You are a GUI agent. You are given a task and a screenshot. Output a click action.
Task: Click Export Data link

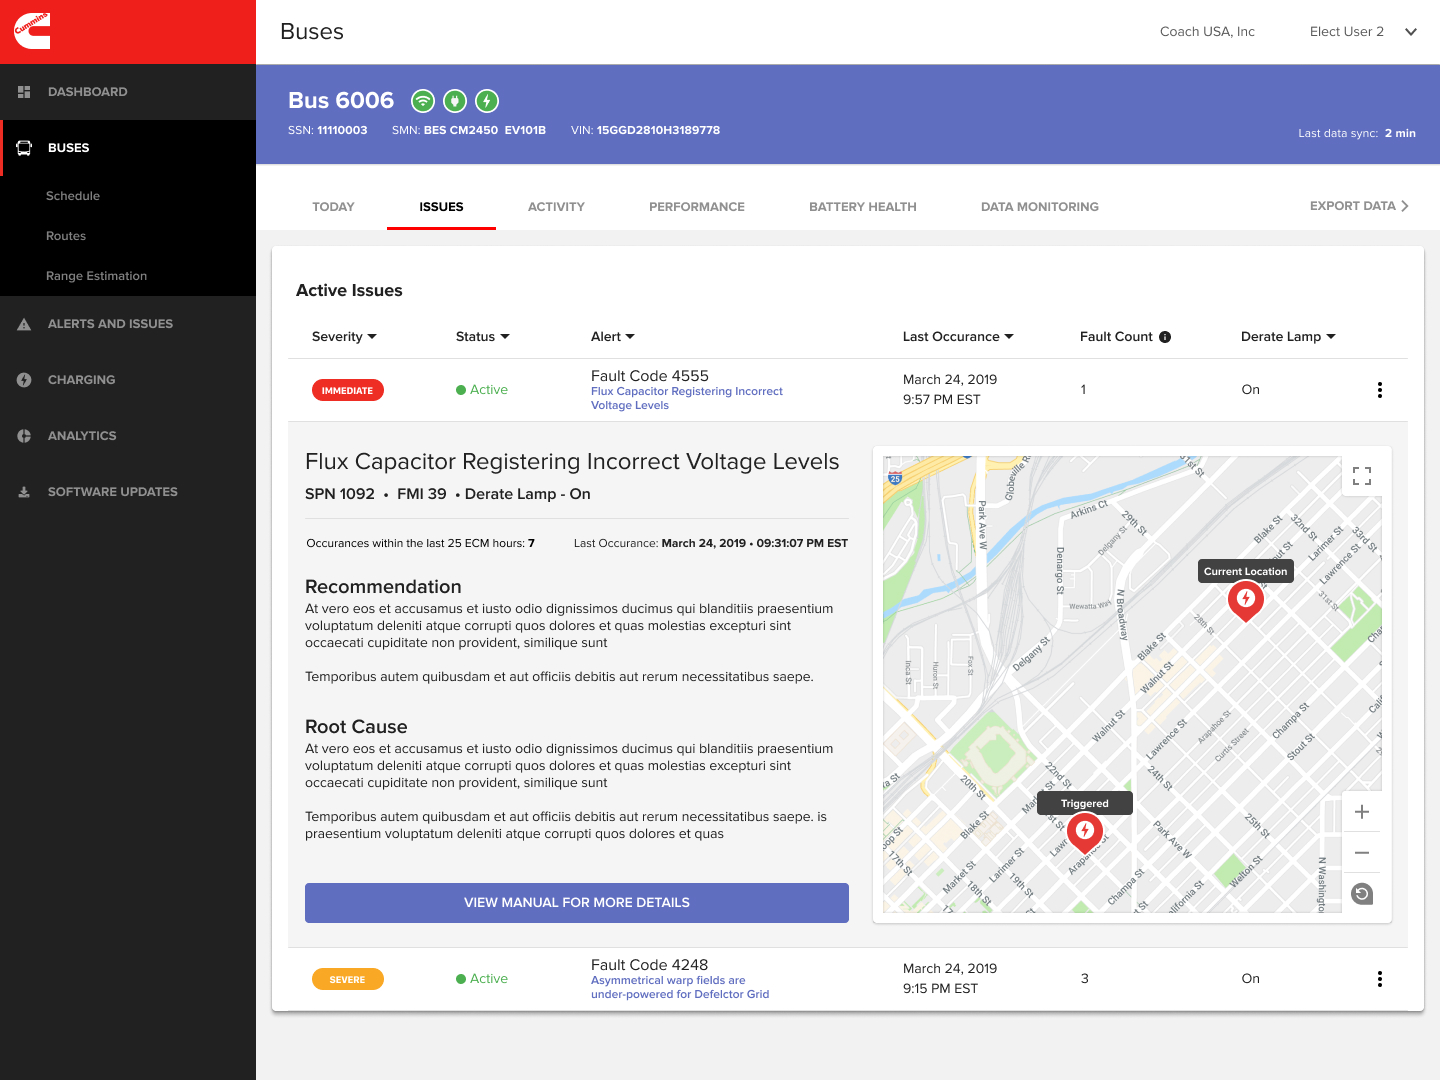(x=1360, y=206)
